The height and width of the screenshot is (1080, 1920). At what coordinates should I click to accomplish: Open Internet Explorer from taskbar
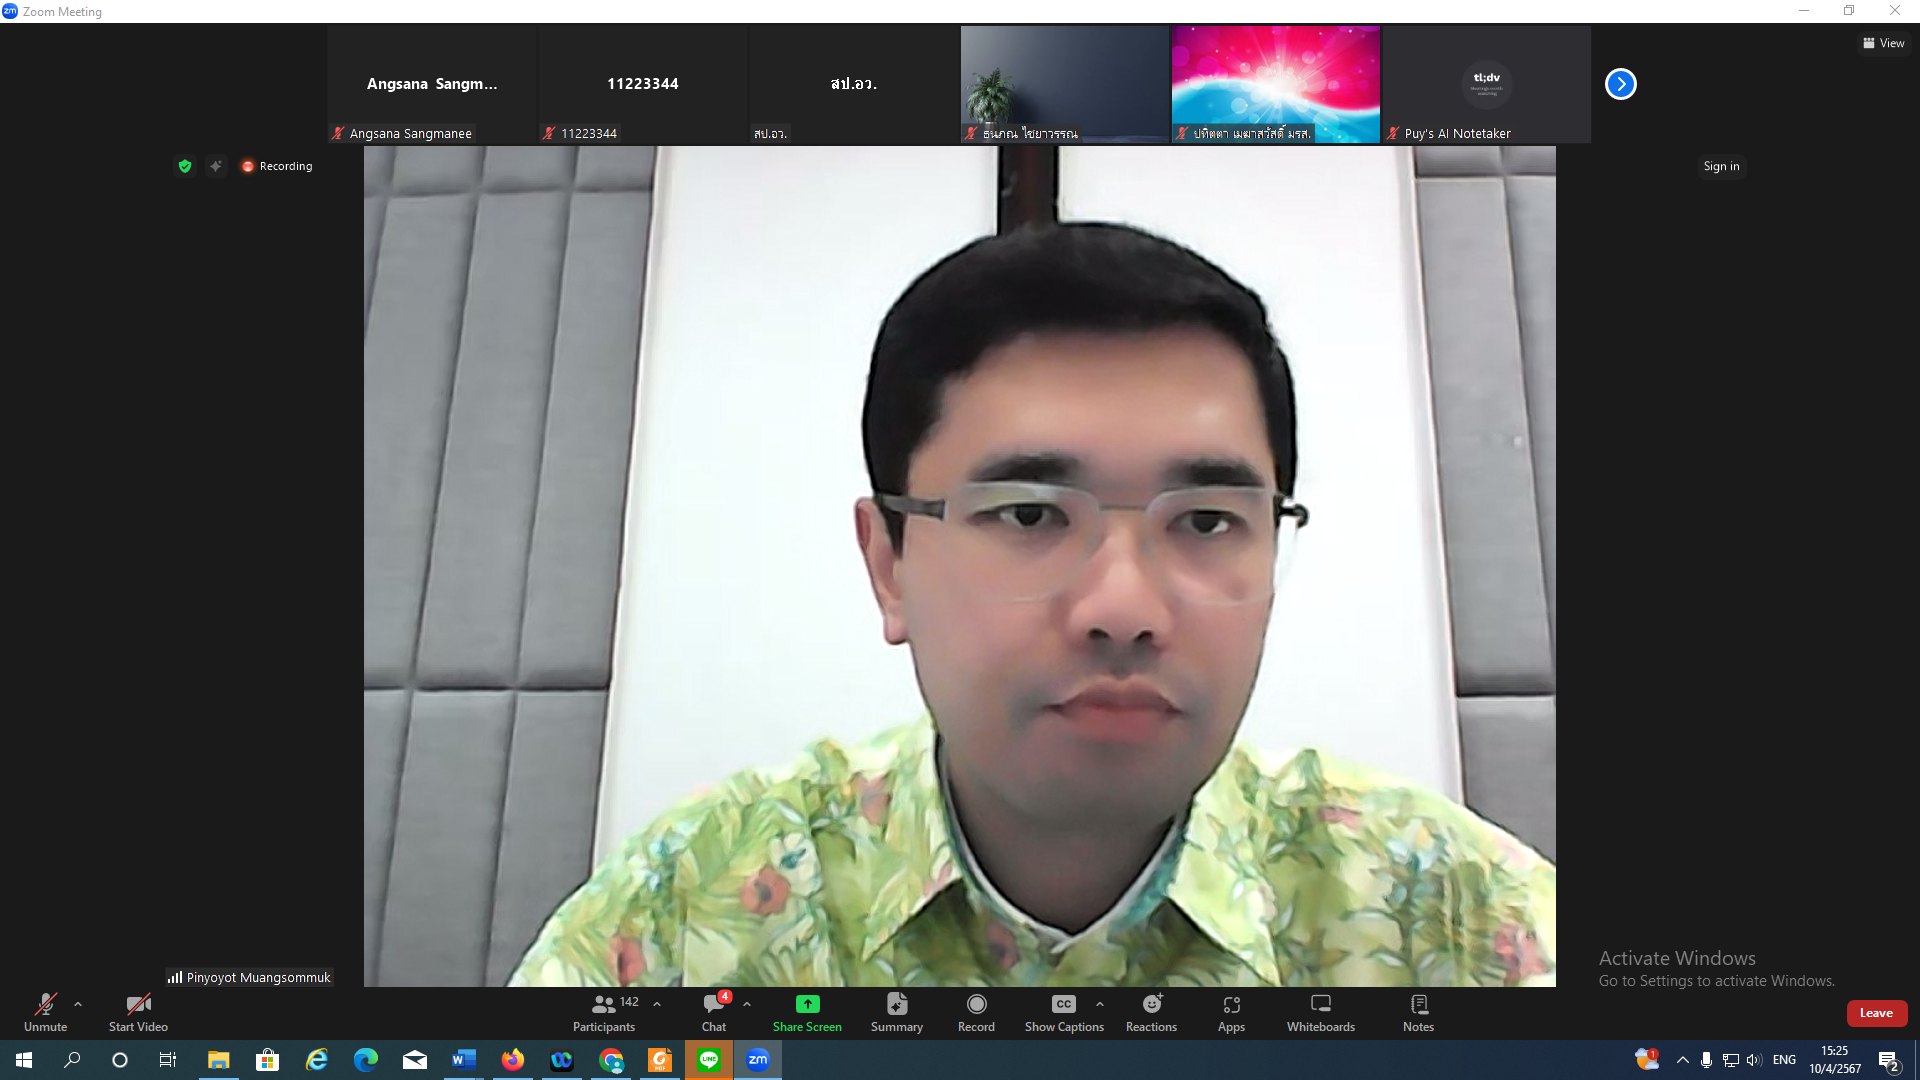(316, 1060)
